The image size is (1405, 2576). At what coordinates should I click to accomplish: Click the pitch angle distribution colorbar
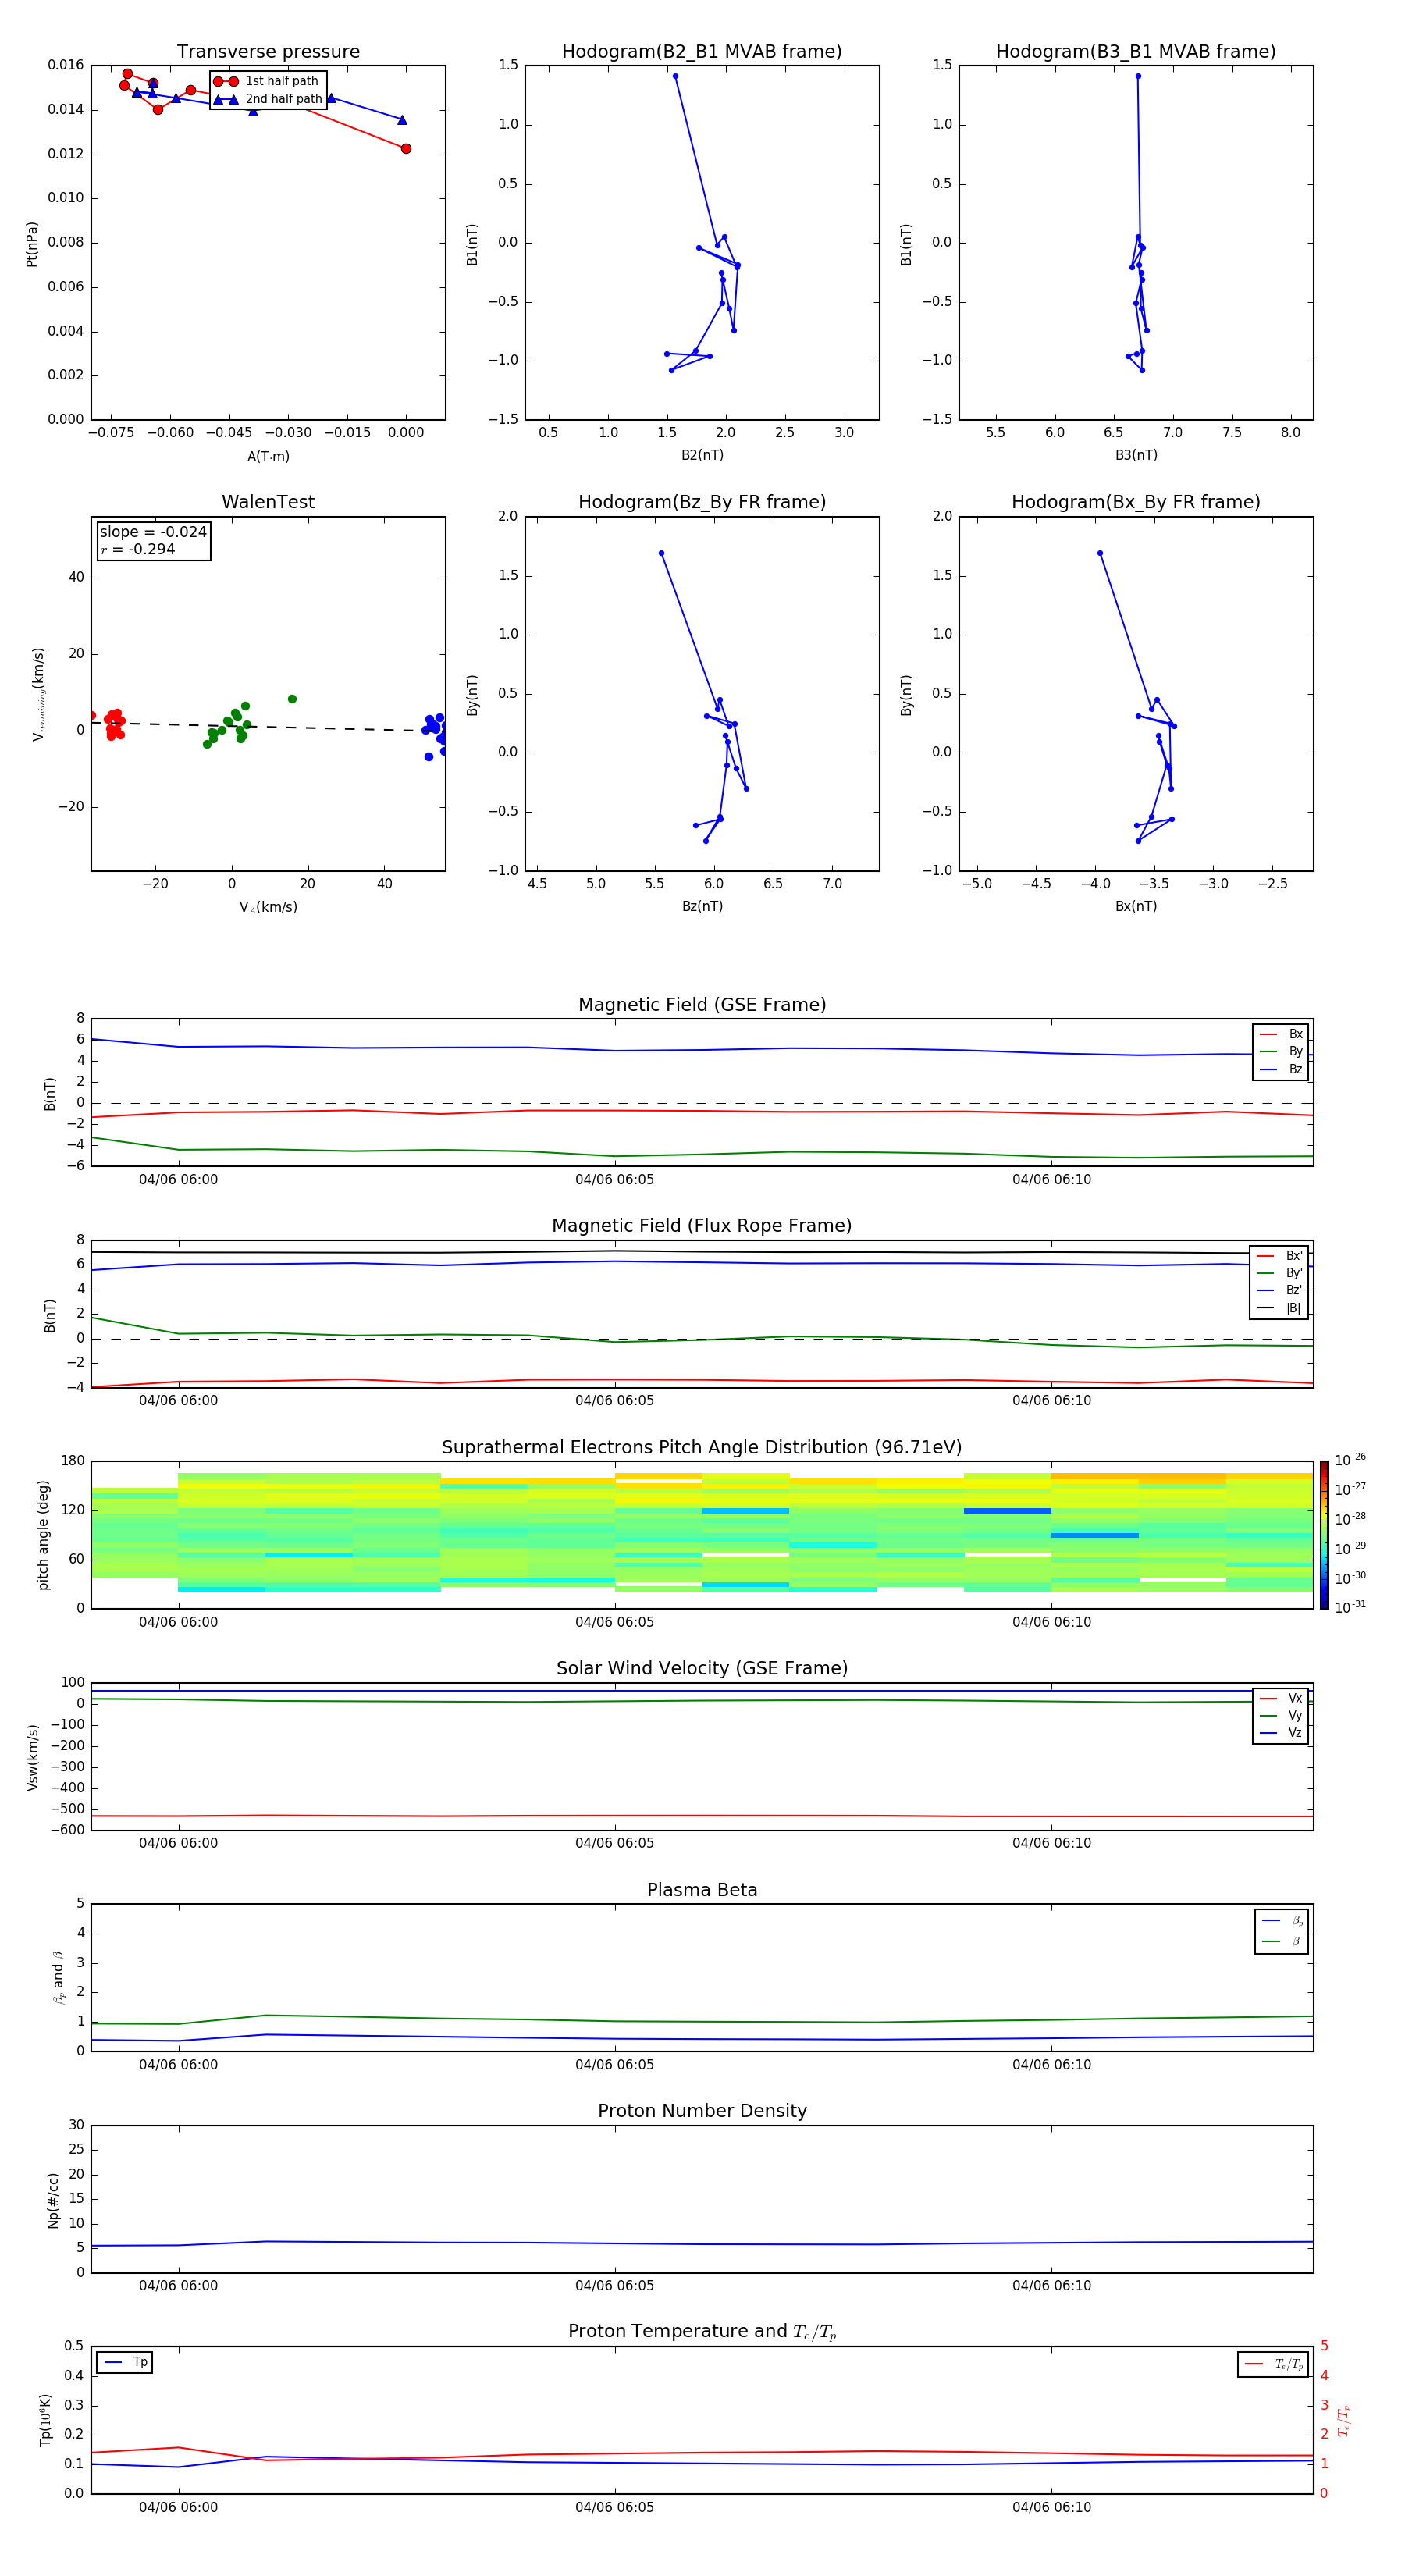click(x=1324, y=1535)
